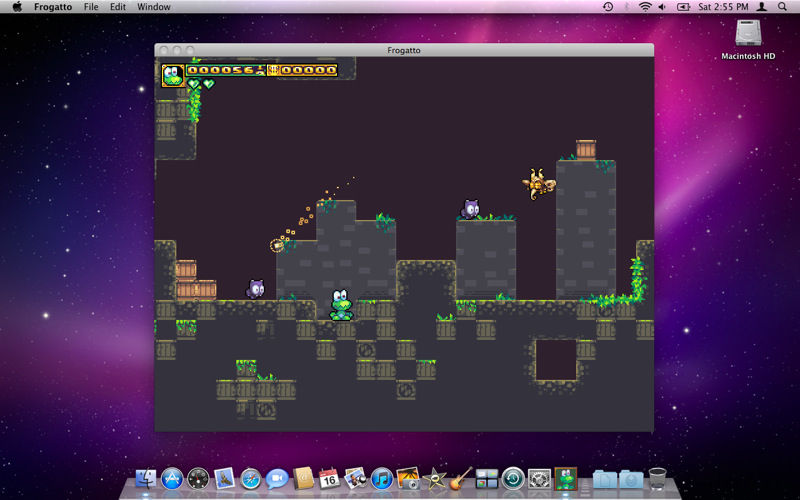
Task: Click the spinning gold coin in the game
Action: click(x=277, y=245)
